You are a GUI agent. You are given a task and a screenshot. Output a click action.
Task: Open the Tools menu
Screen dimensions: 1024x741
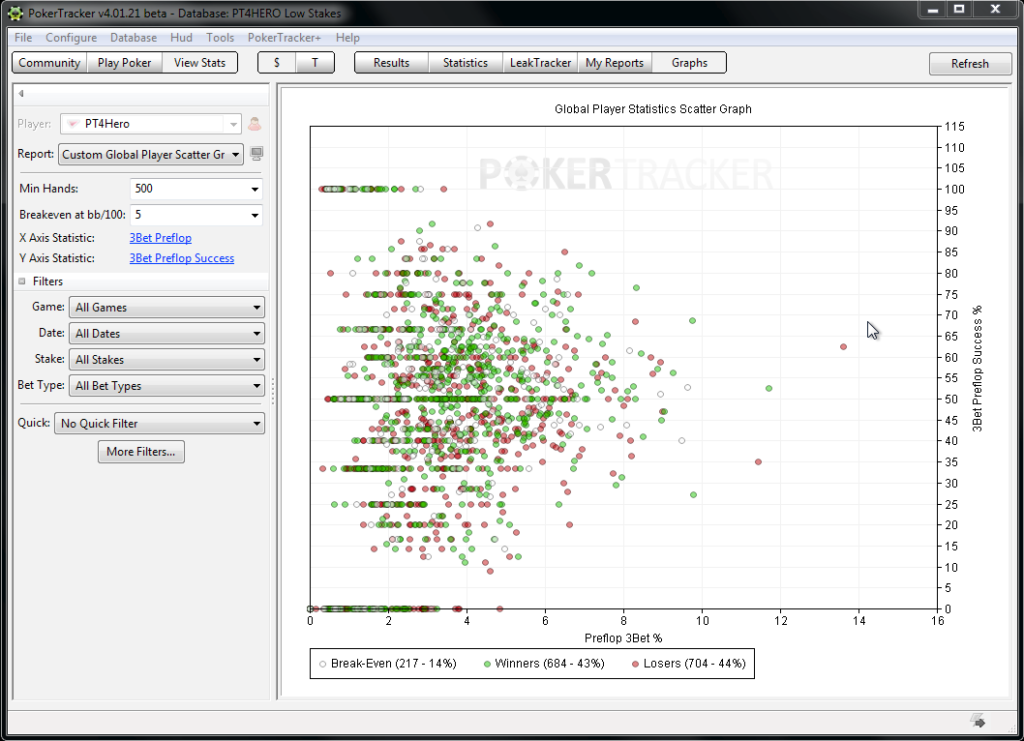(x=220, y=38)
